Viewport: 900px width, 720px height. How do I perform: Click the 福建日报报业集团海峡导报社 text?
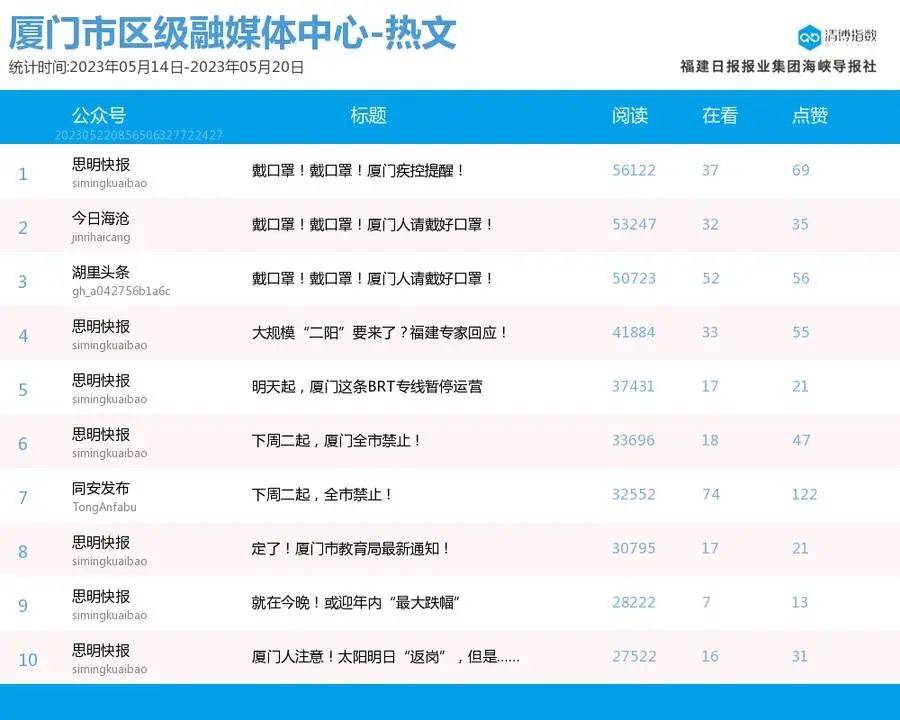778,66
